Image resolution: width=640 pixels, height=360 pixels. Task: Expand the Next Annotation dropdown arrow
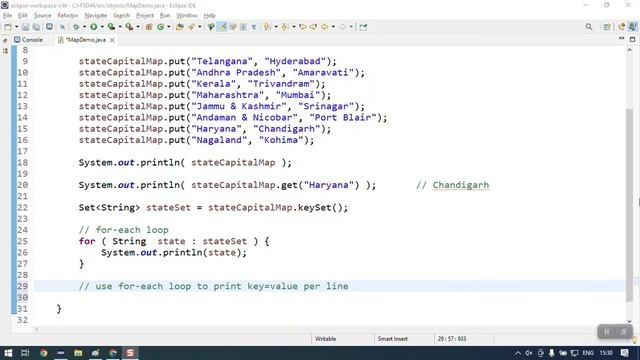[276, 27]
